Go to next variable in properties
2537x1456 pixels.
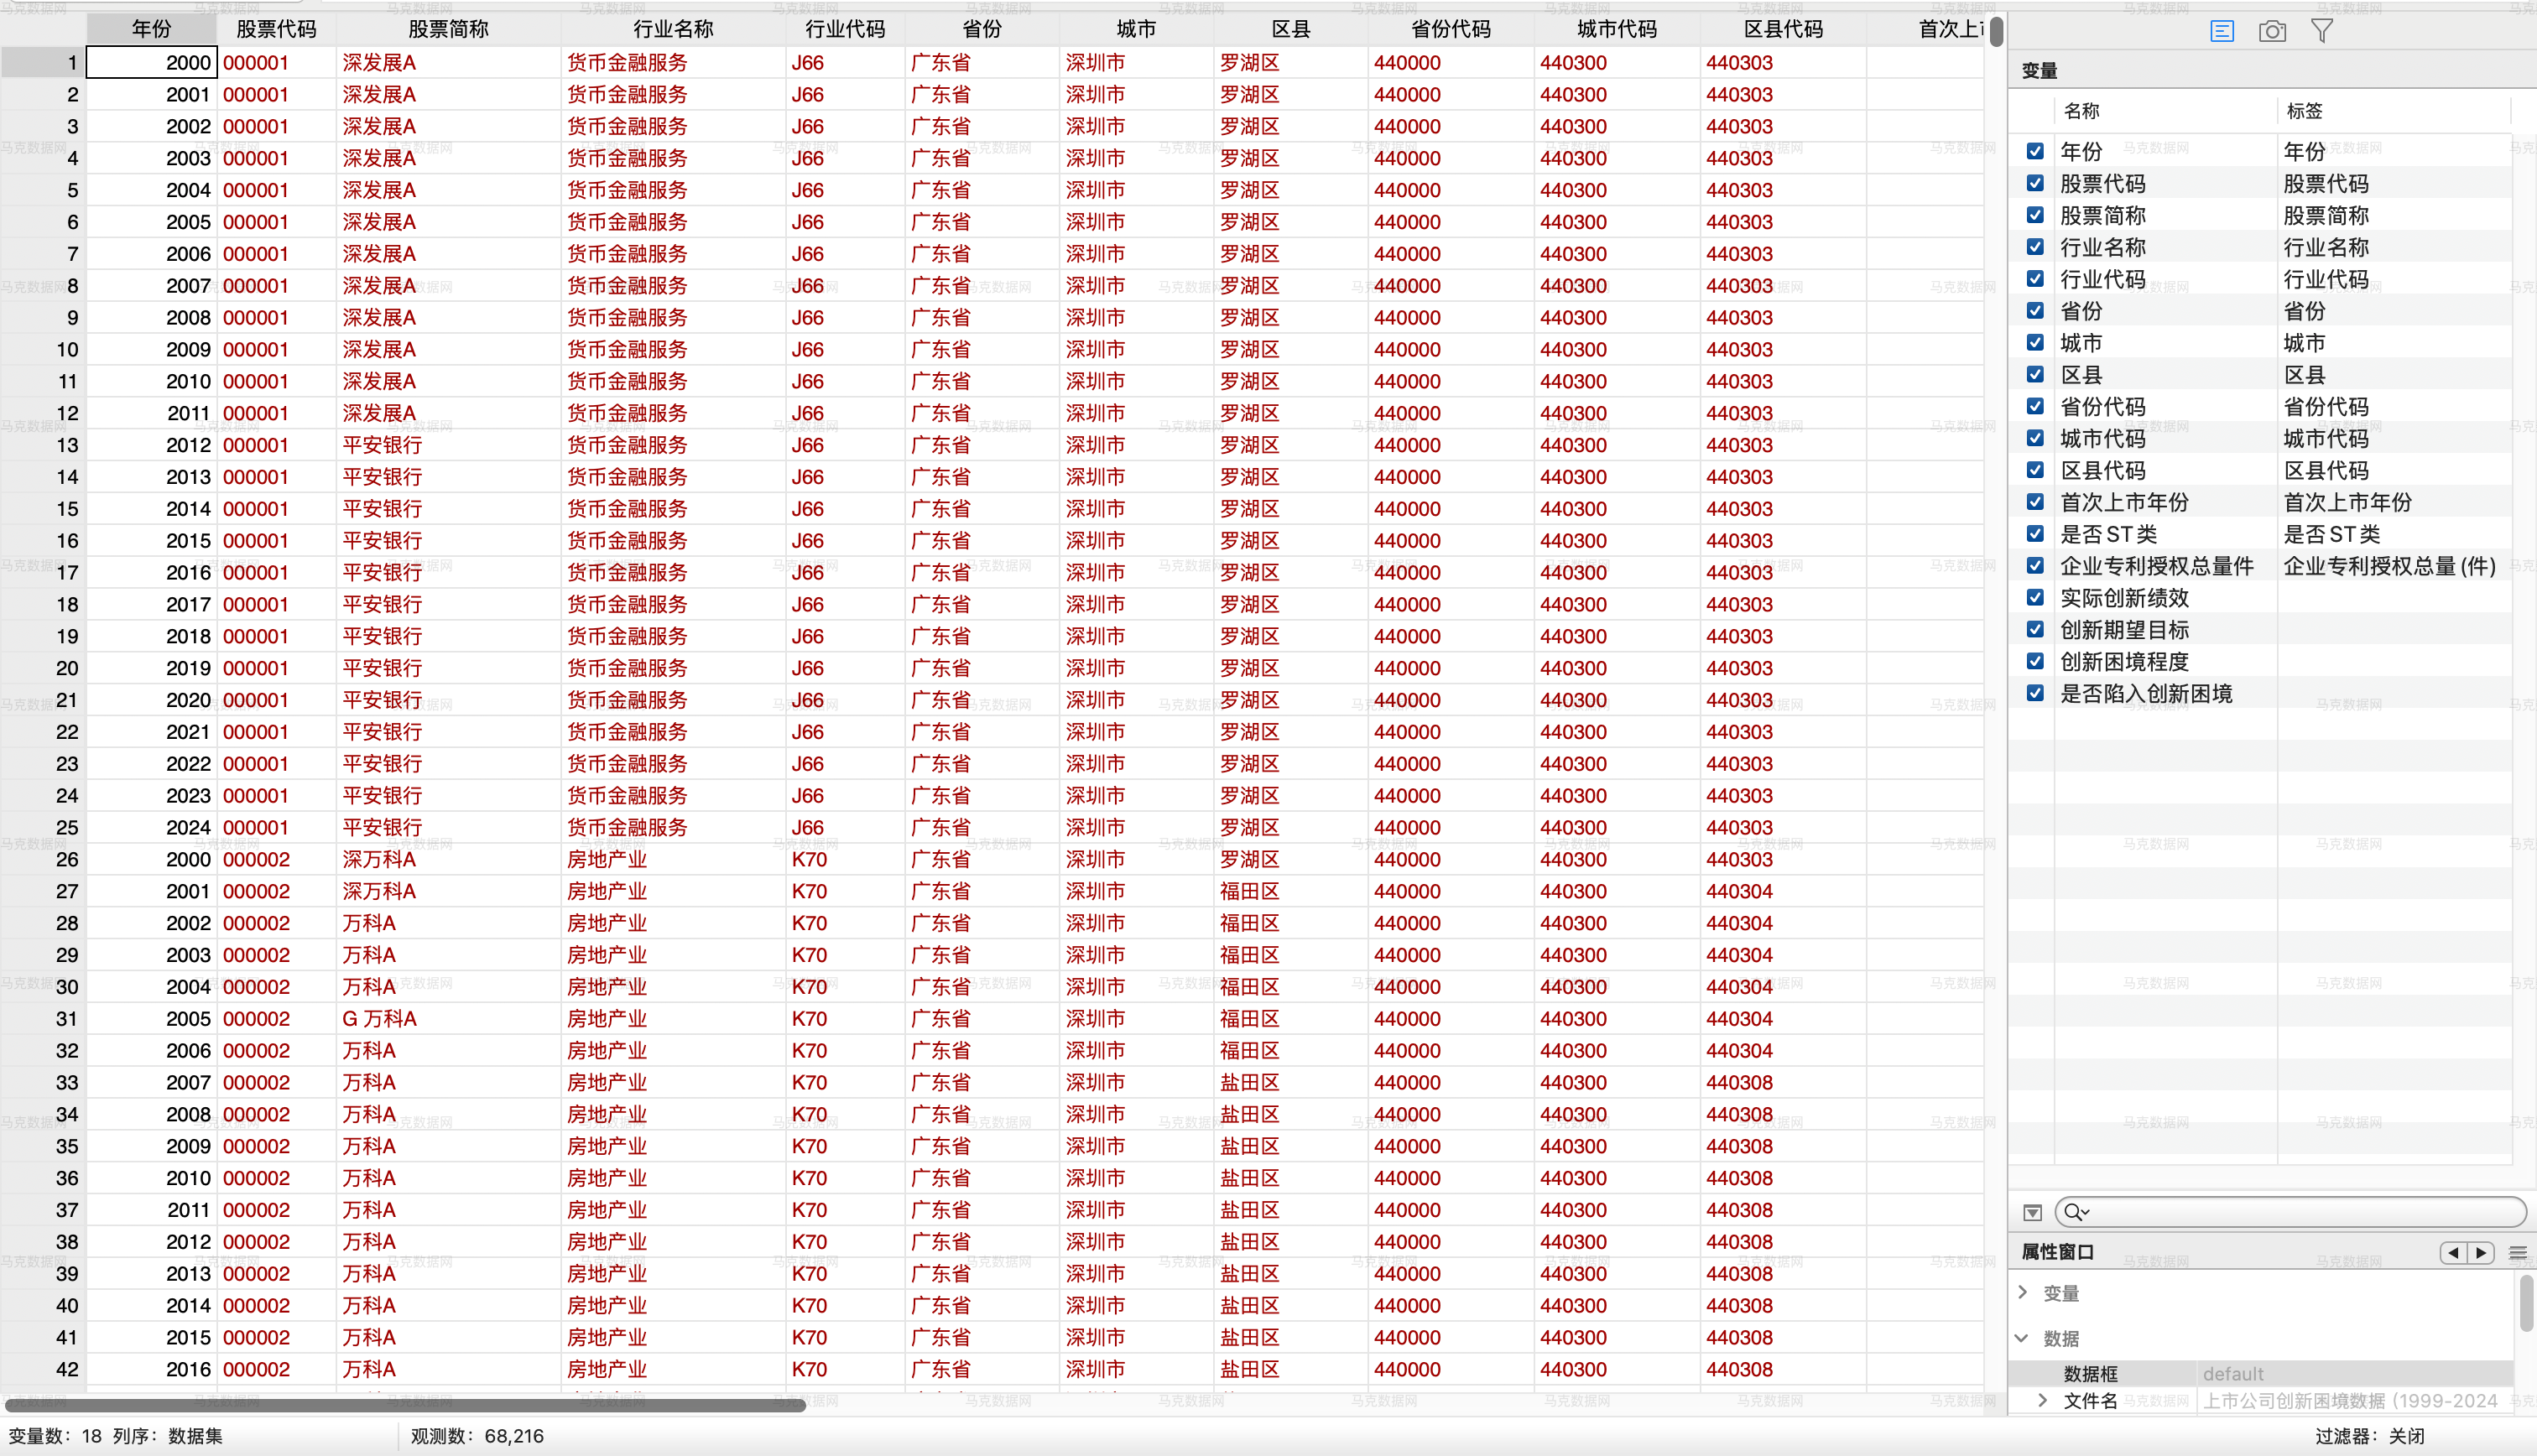coord(2481,1252)
